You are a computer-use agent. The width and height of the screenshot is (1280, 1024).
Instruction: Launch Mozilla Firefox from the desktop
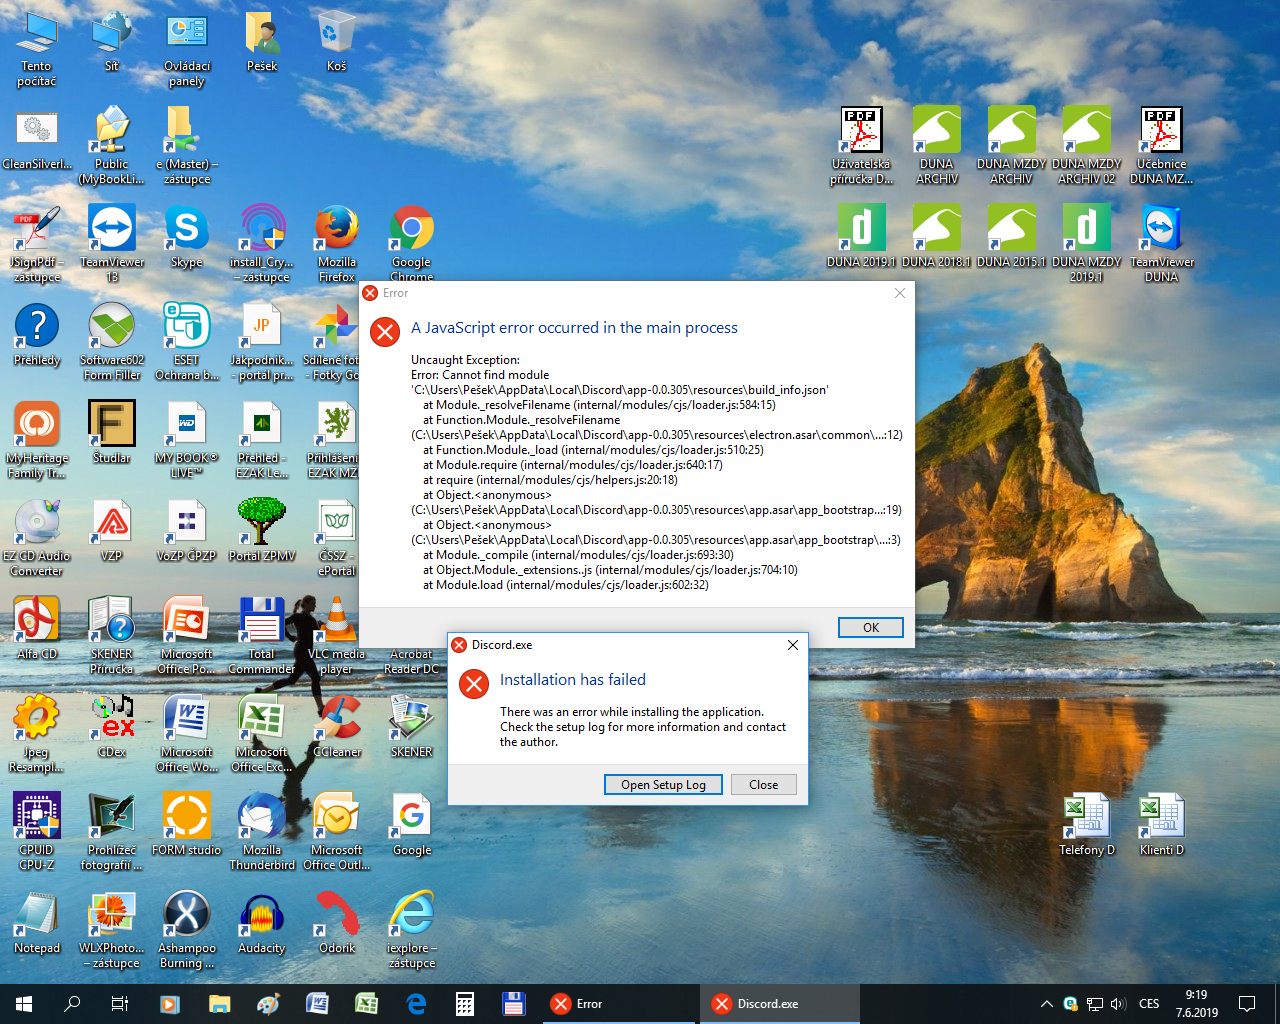(x=337, y=230)
